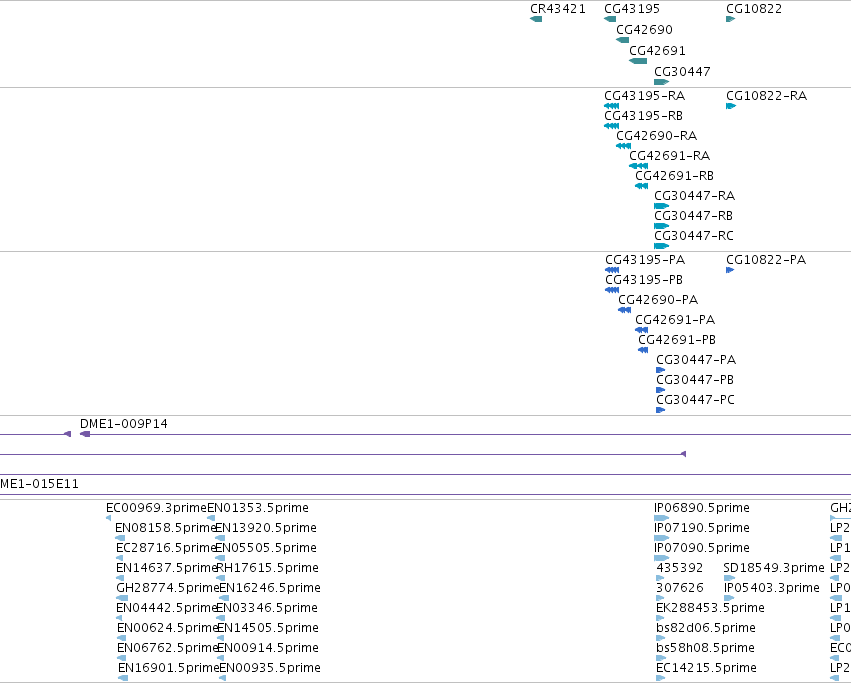Open the CG30447-PC protein label
The image size is (851, 683).
(695, 400)
